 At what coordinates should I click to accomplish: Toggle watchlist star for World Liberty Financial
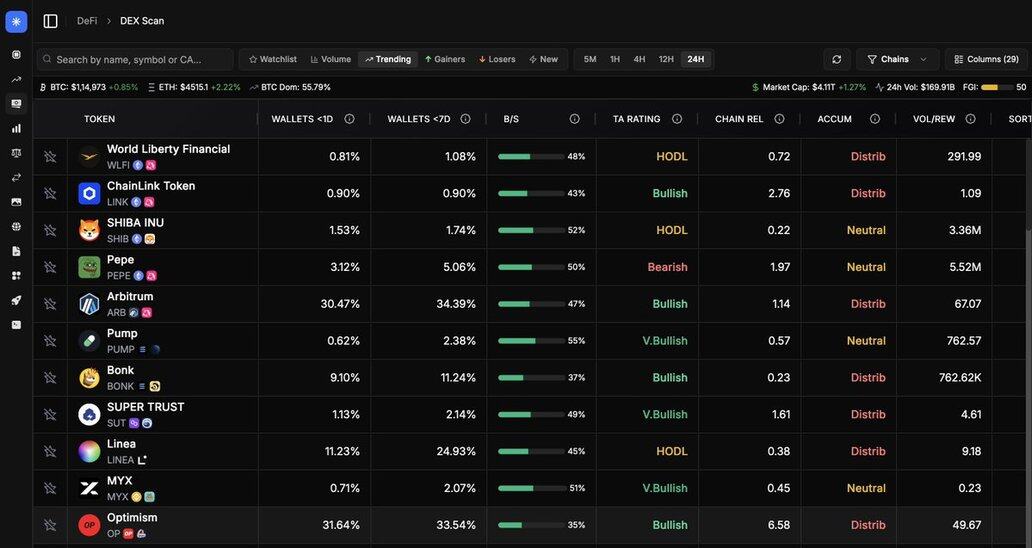(50, 157)
